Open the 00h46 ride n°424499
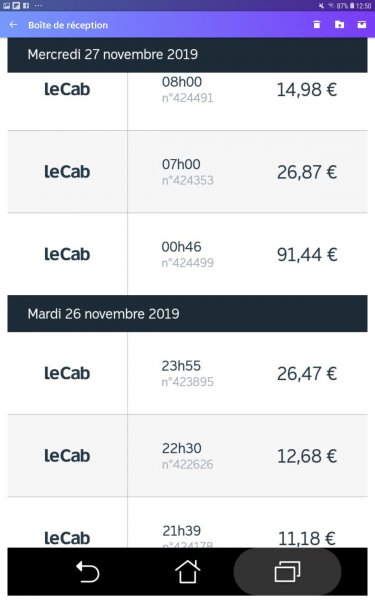Image resolution: width=375 pixels, height=600 pixels. [188, 254]
